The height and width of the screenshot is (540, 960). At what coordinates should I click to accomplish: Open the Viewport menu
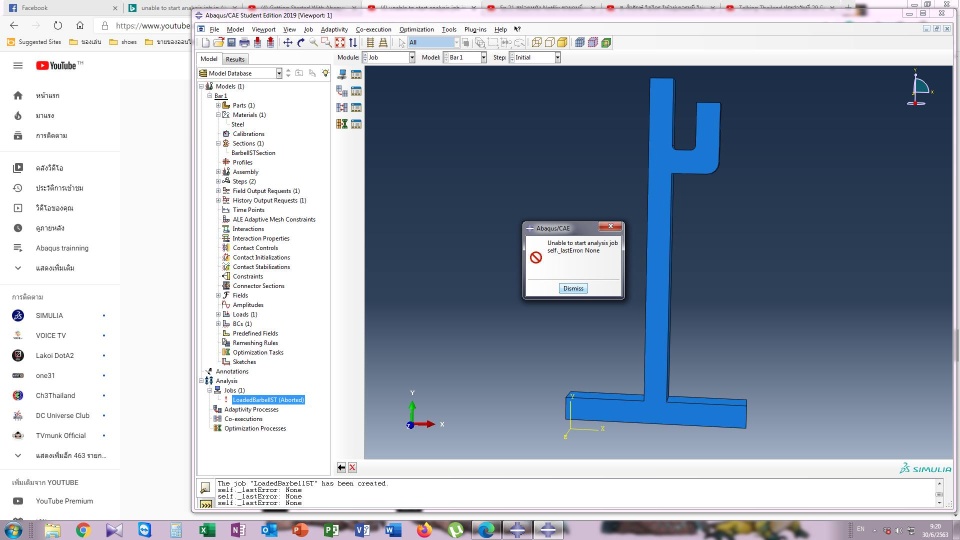pyautogui.click(x=263, y=29)
